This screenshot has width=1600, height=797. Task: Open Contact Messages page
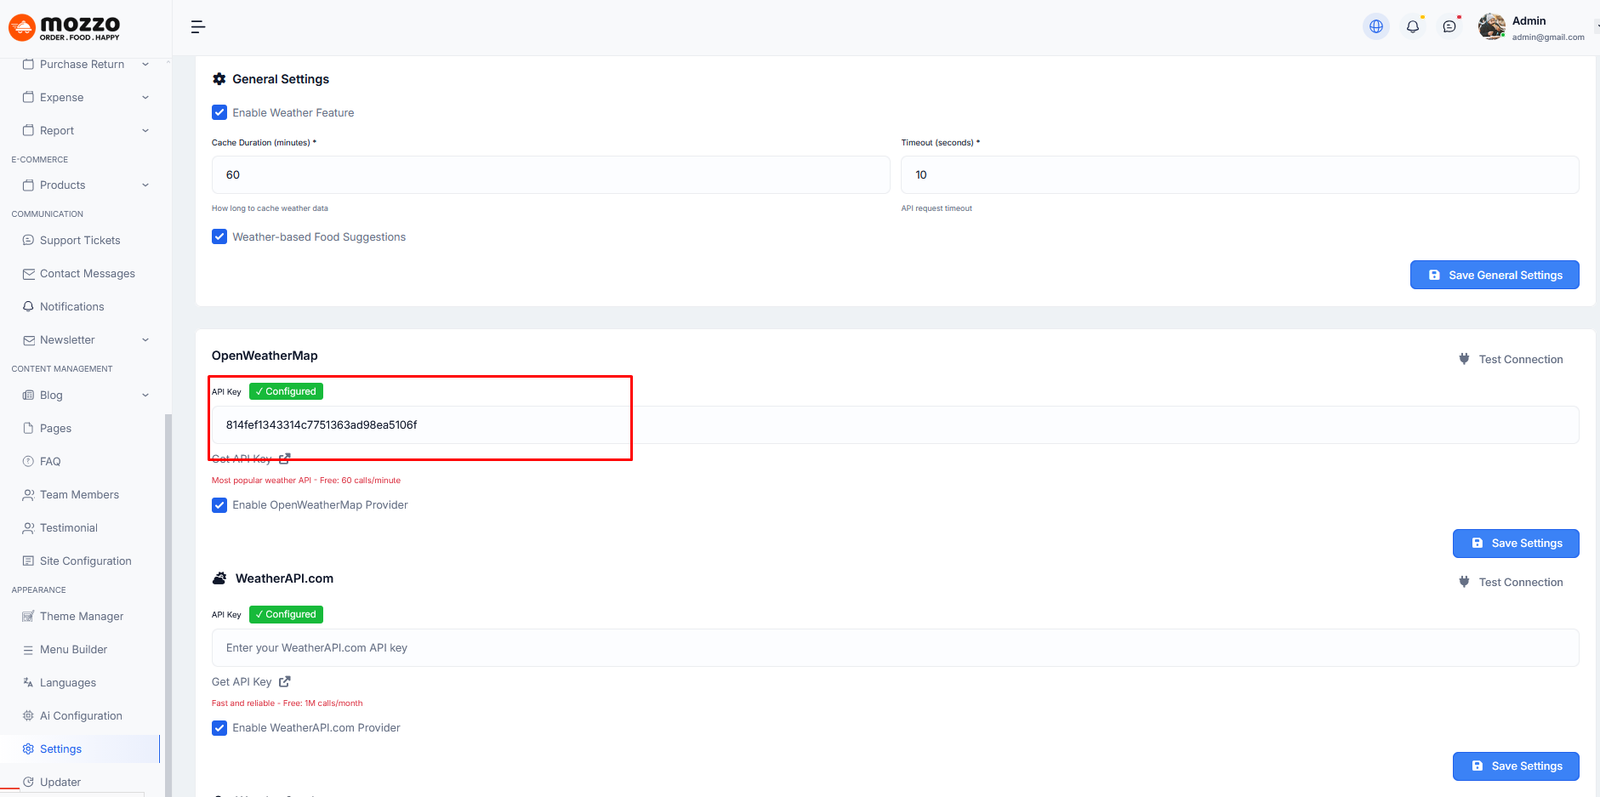point(87,273)
